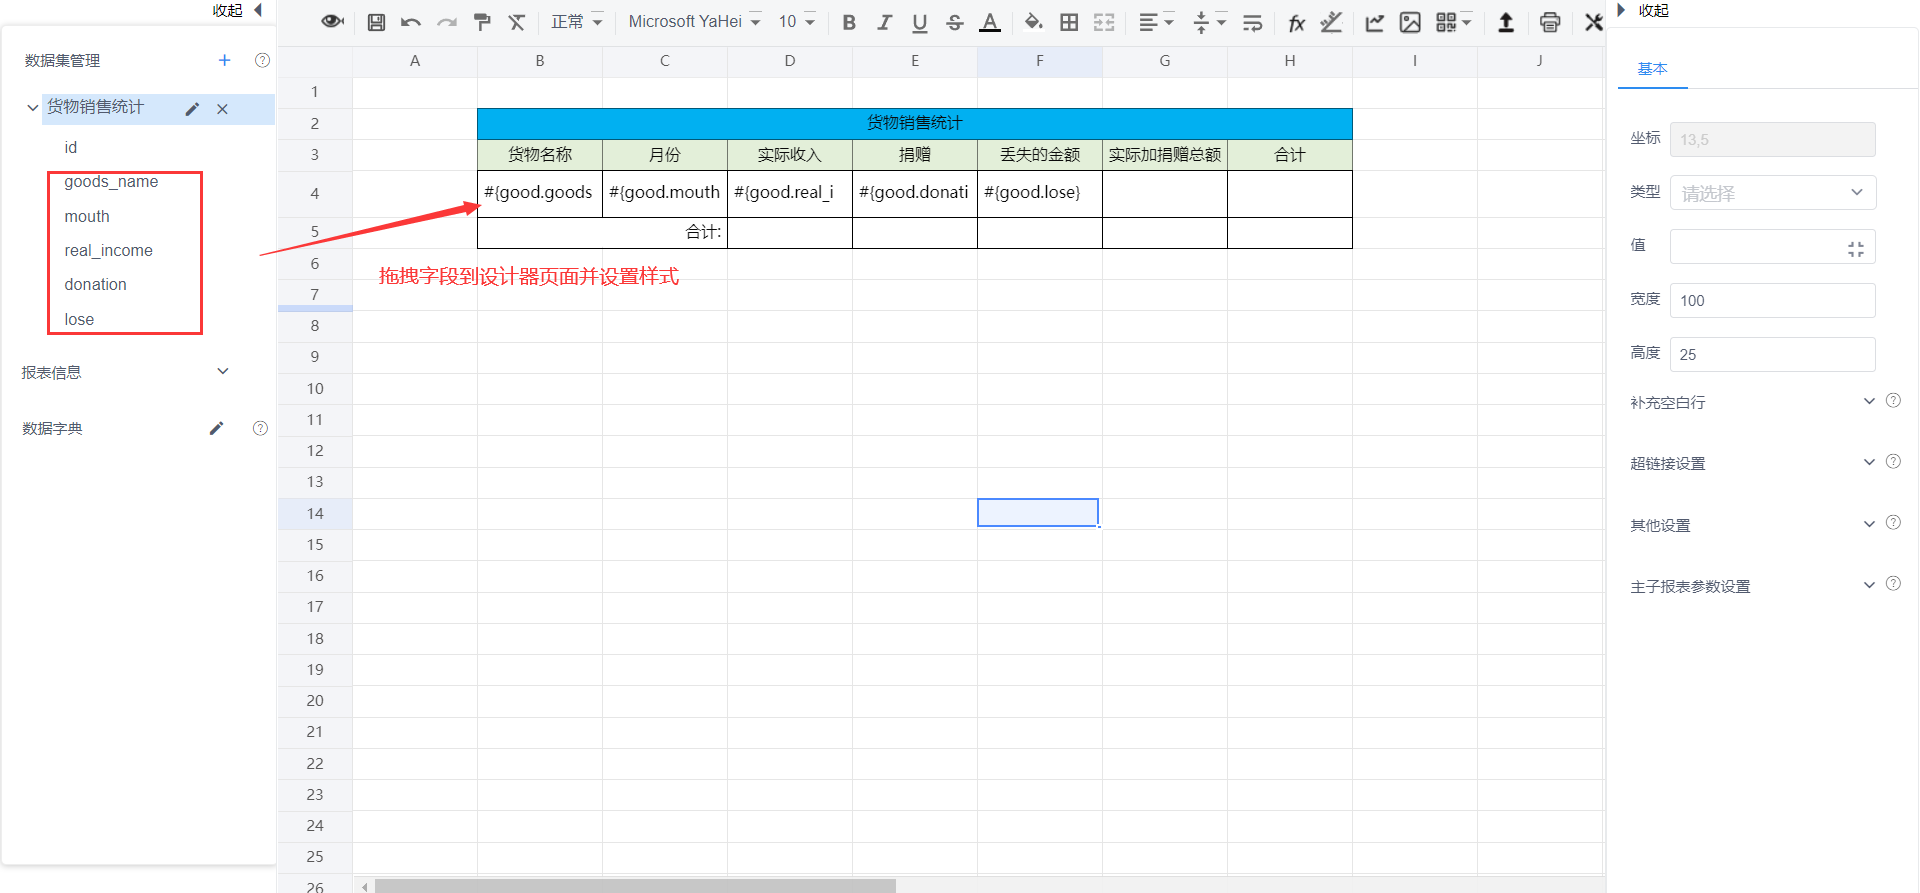Toggle italic formatting
Screen dimensions: 1920x893
(884, 22)
